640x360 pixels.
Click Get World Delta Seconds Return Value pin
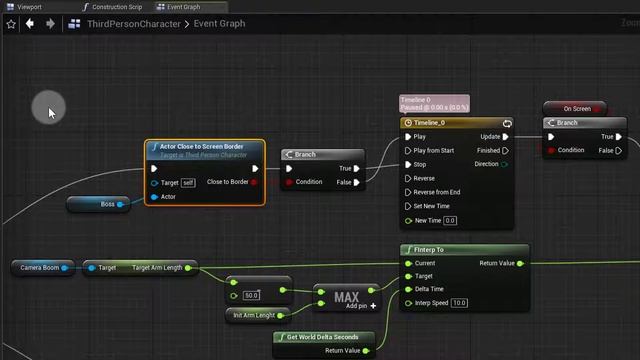(x=366, y=351)
